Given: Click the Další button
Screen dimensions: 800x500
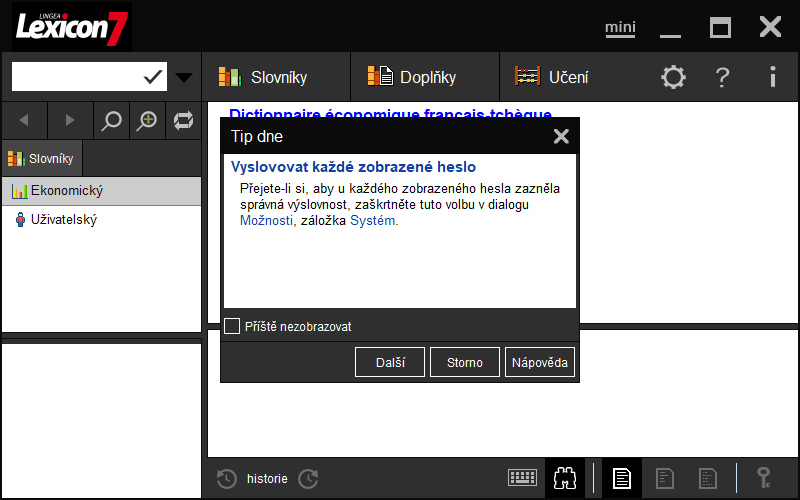Looking at the screenshot, I should 390,362.
